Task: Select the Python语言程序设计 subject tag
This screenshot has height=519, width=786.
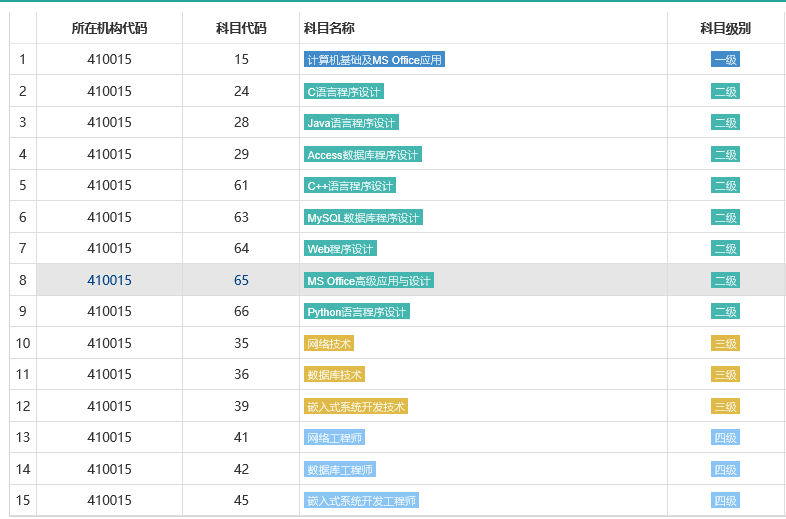Action: coord(357,312)
